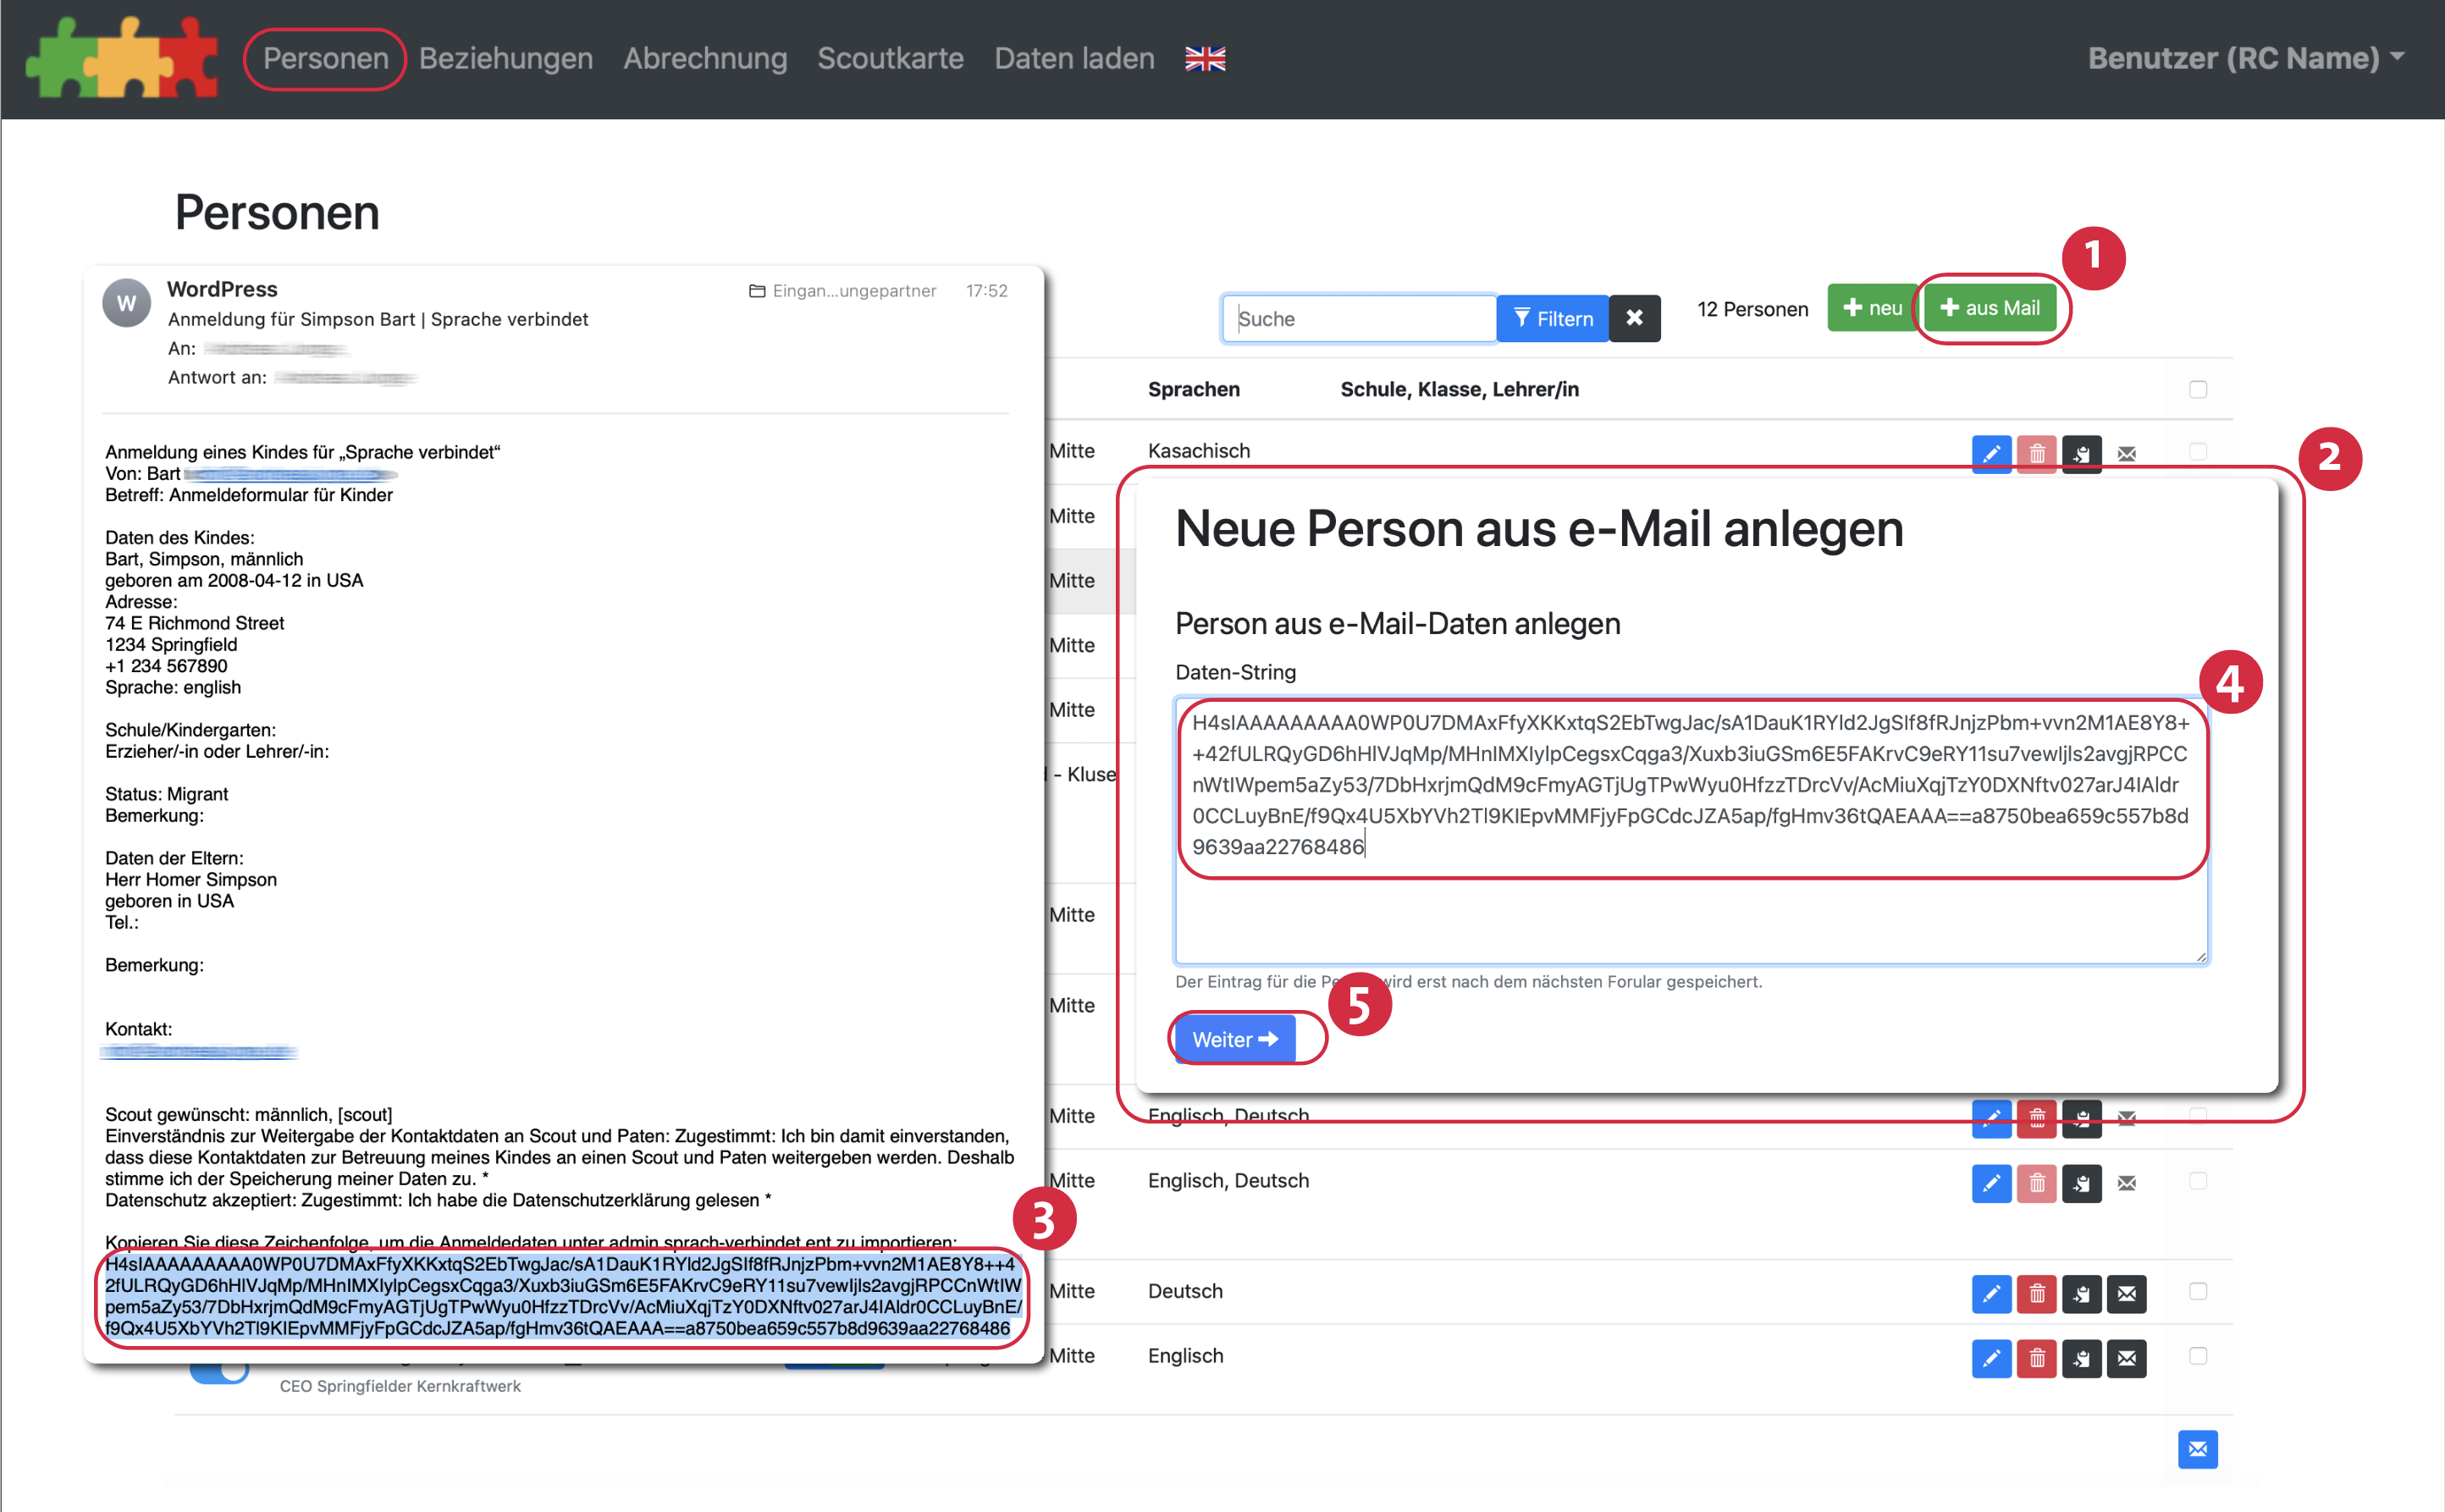The width and height of the screenshot is (2445, 1512).
Task: Click the pencil edit icon in the last Englisch row
Action: coord(1990,1358)
